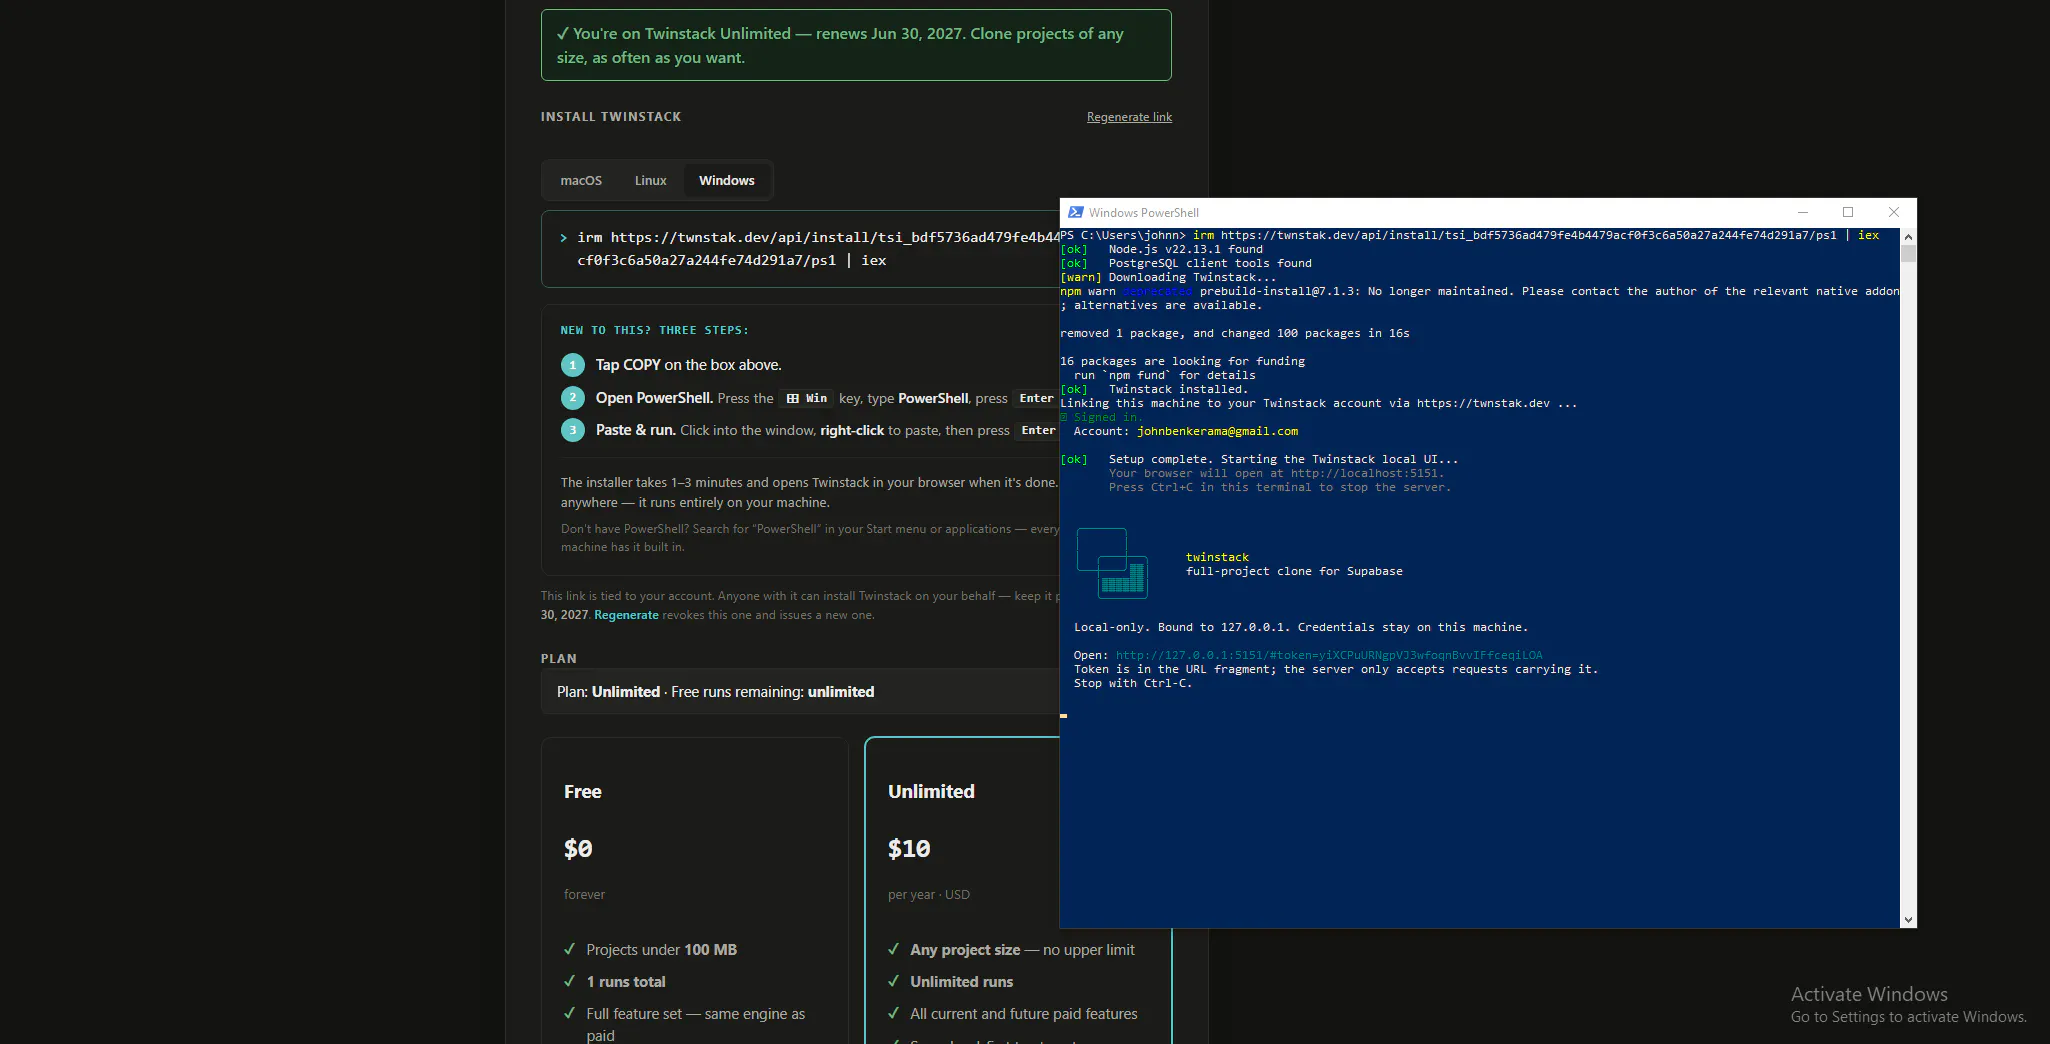Click the PowerShell icon in the title bar
The image size is (2050, 1044).
[x=1075, y=212]
